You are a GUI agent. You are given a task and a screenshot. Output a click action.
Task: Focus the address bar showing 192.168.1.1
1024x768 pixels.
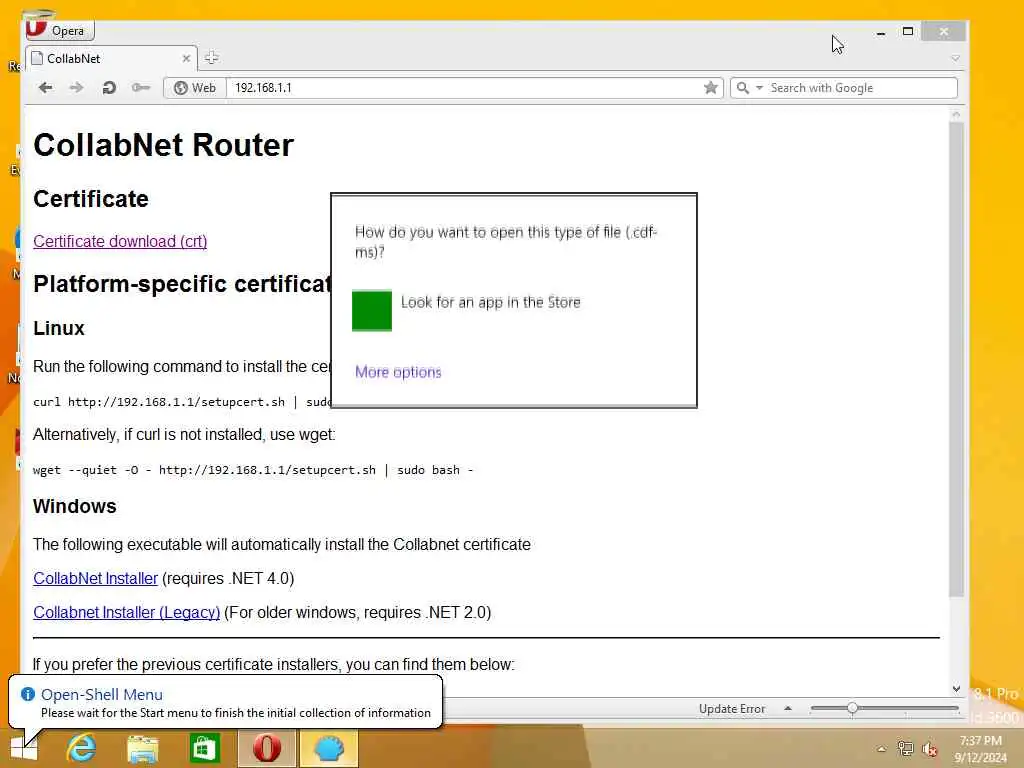click(x=464, y=88)
